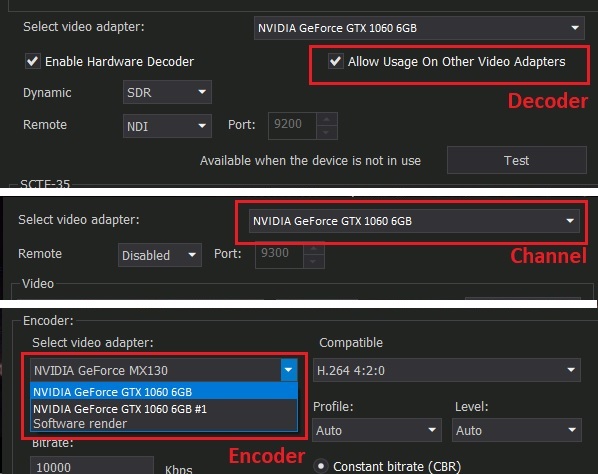
Task: Open Compatible H.264 4:2:0 dropdown
Action: (x=447, y=370)
